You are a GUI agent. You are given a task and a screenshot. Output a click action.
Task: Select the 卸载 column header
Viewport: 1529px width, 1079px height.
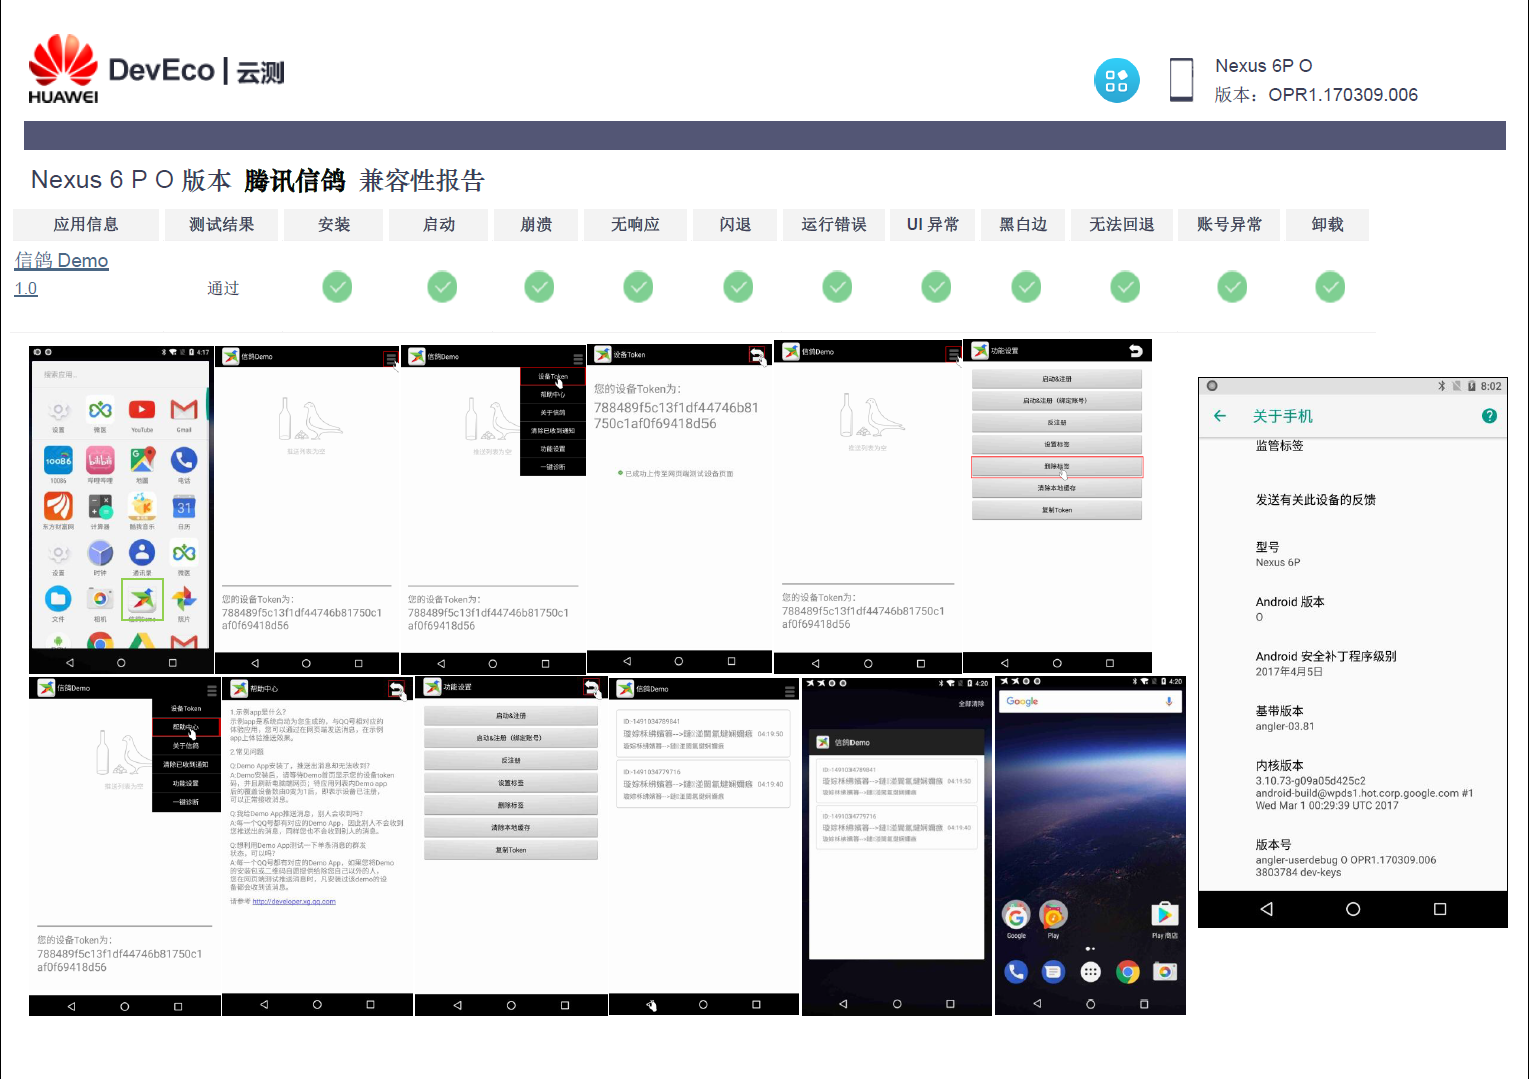coord(1327,225)
